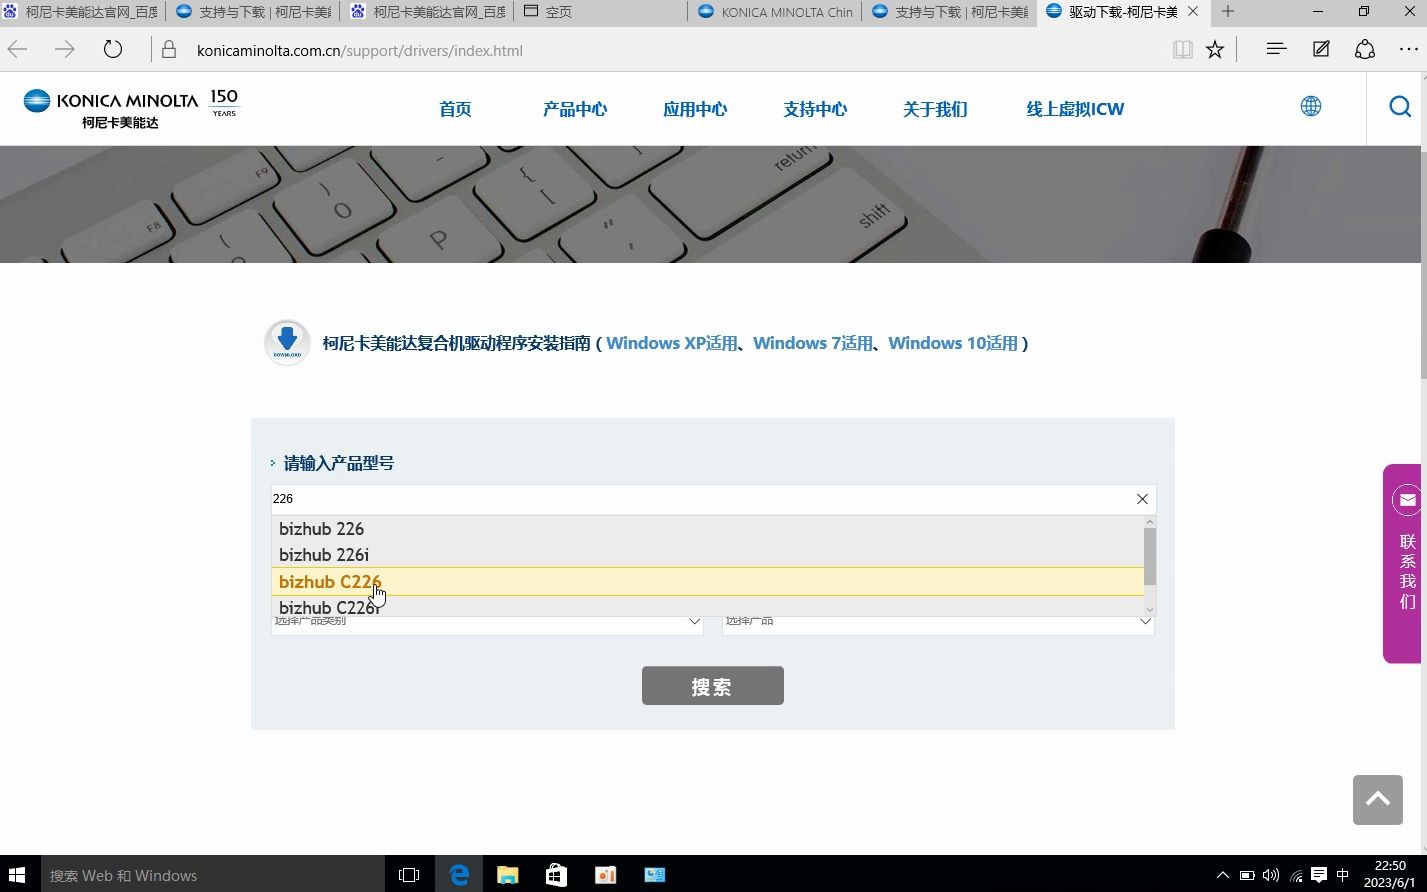Show hidden system tray icons
Image resolution: width=1427 pixels, height=892 pixels.
point(1222,875)
